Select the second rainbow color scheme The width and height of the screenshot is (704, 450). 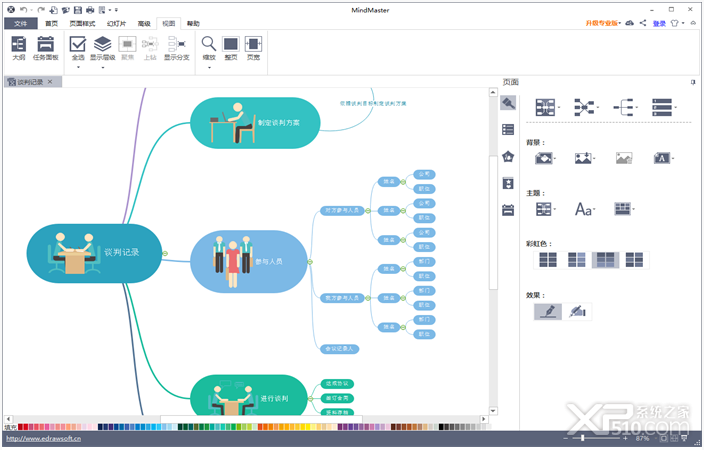point(576,260)
